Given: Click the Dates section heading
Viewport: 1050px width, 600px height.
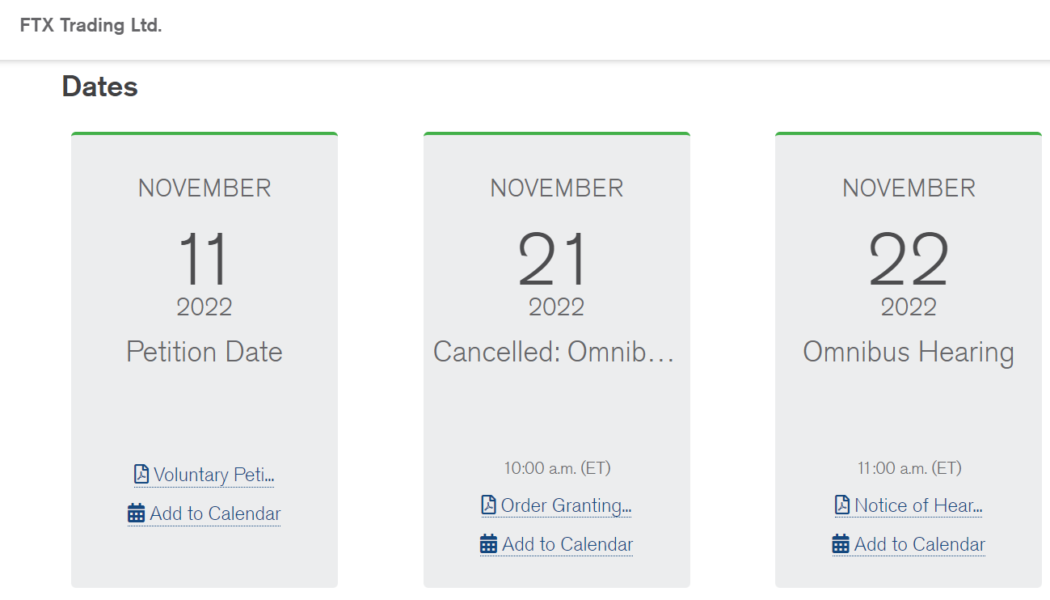Looking at the screenshot, I should 100,87.
